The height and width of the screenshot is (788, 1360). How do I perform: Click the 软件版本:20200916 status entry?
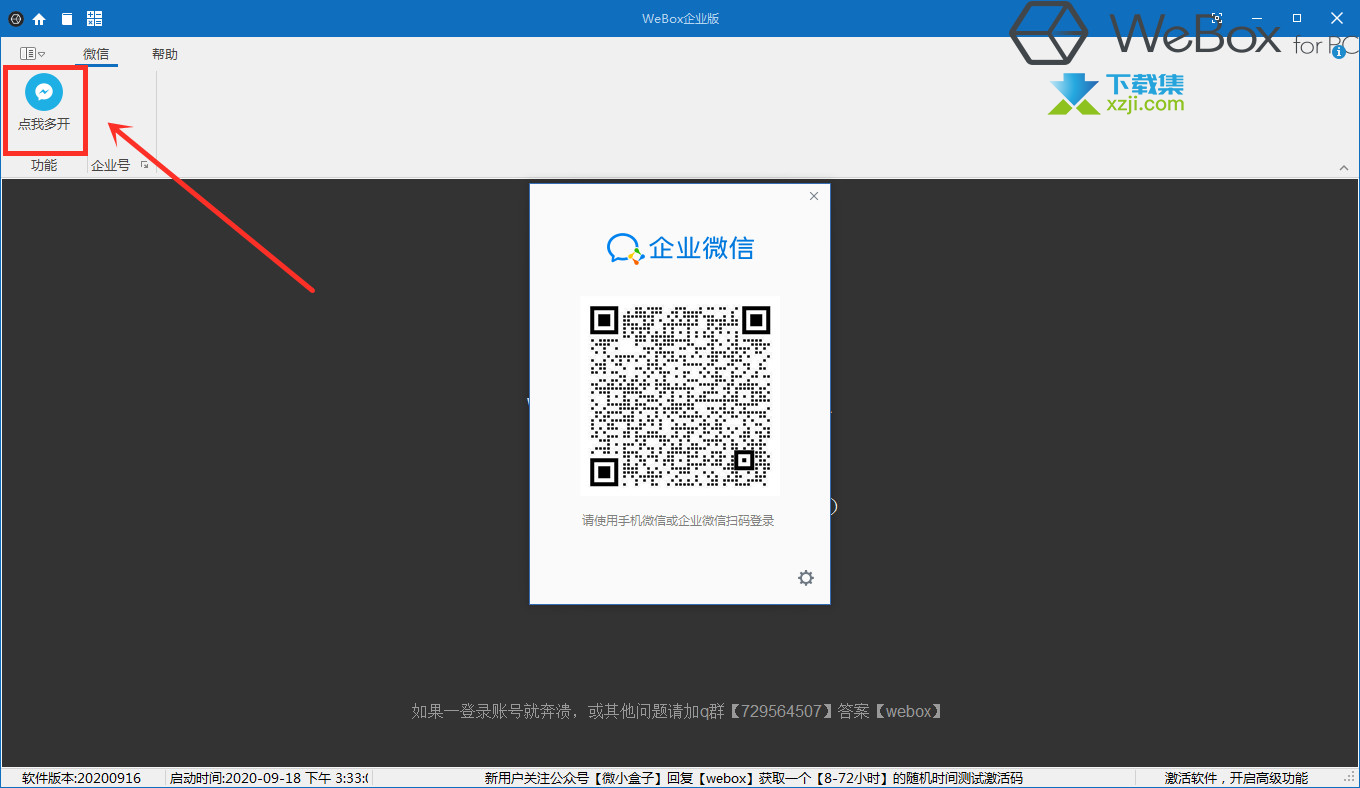[82, 778]
